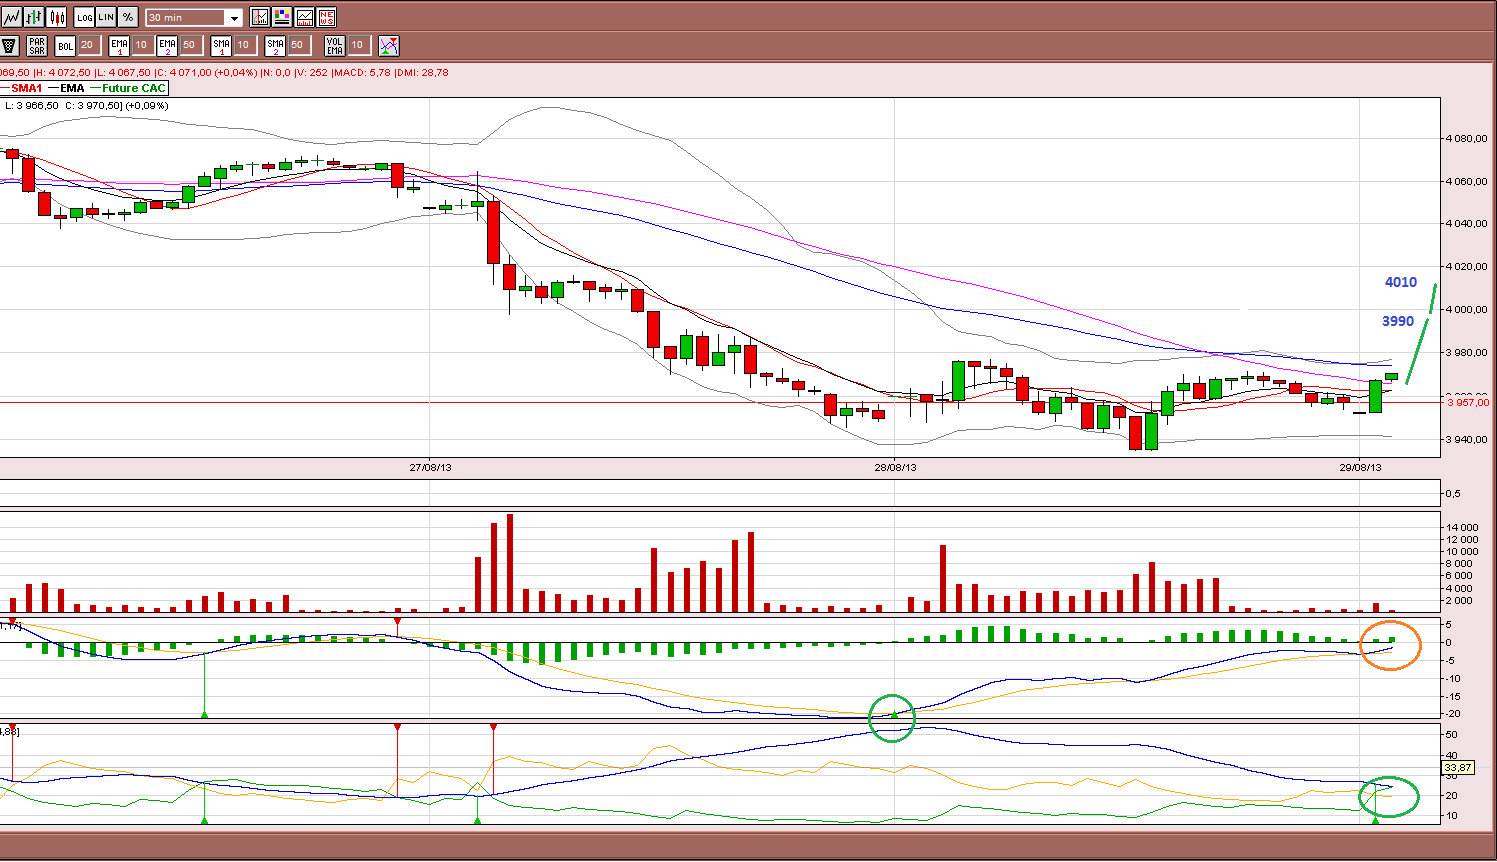Select the candlestick chart style icon
This screenshot has width=1497, height=862.
(56, 17)
